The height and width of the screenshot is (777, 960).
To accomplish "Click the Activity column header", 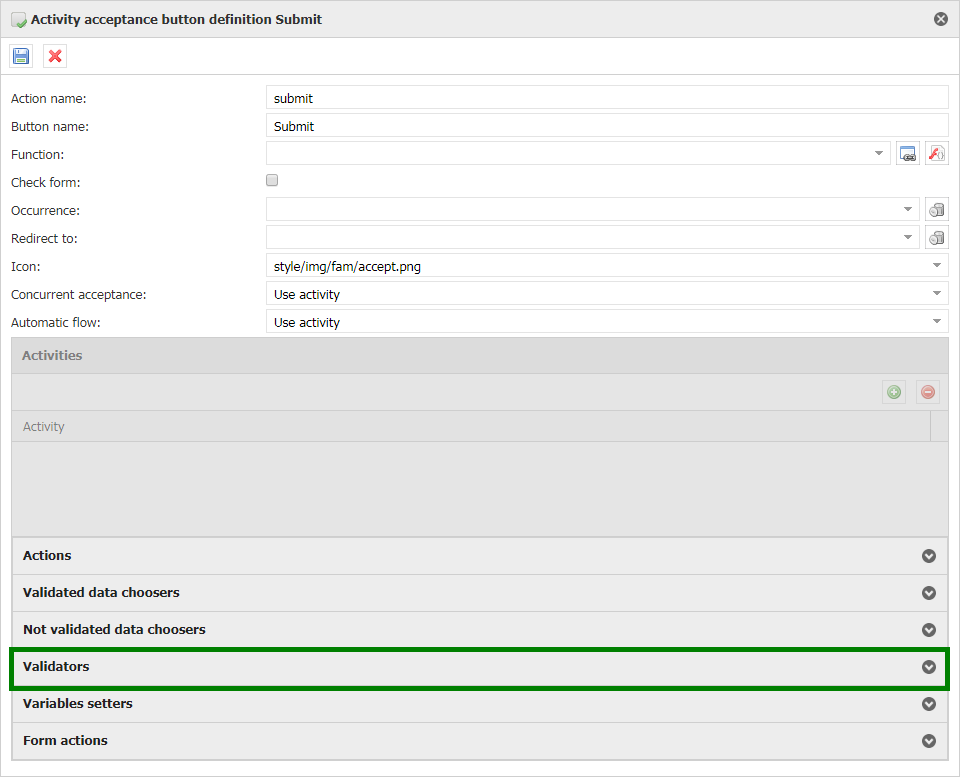I will click(471, 426).
